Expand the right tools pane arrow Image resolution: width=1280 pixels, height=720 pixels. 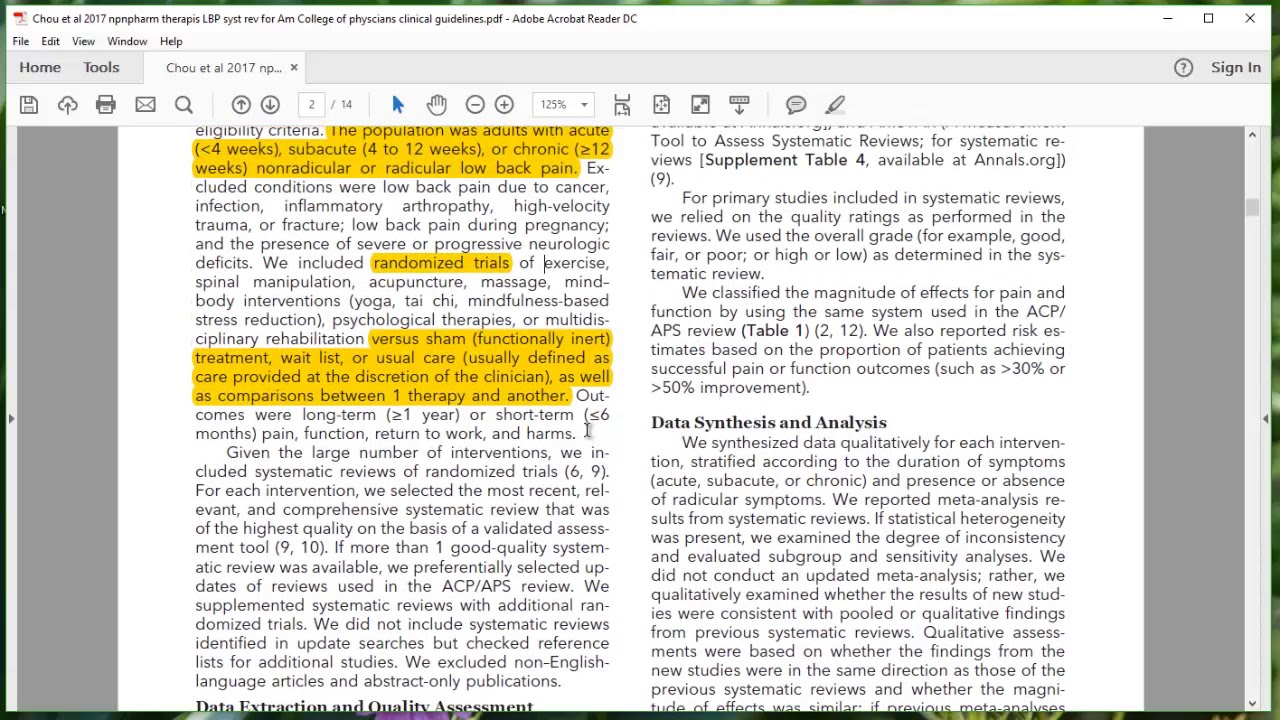pos(1266,419)
